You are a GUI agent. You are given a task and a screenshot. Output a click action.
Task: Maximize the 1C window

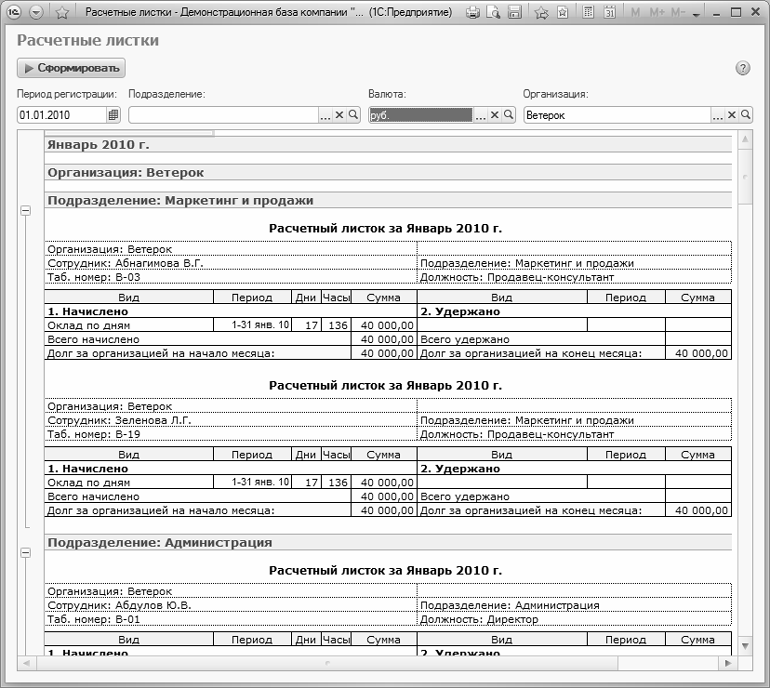coord(736,12)
